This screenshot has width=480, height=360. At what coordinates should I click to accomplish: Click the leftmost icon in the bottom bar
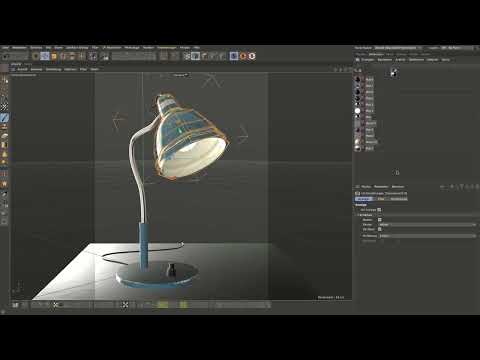(15, 305)
